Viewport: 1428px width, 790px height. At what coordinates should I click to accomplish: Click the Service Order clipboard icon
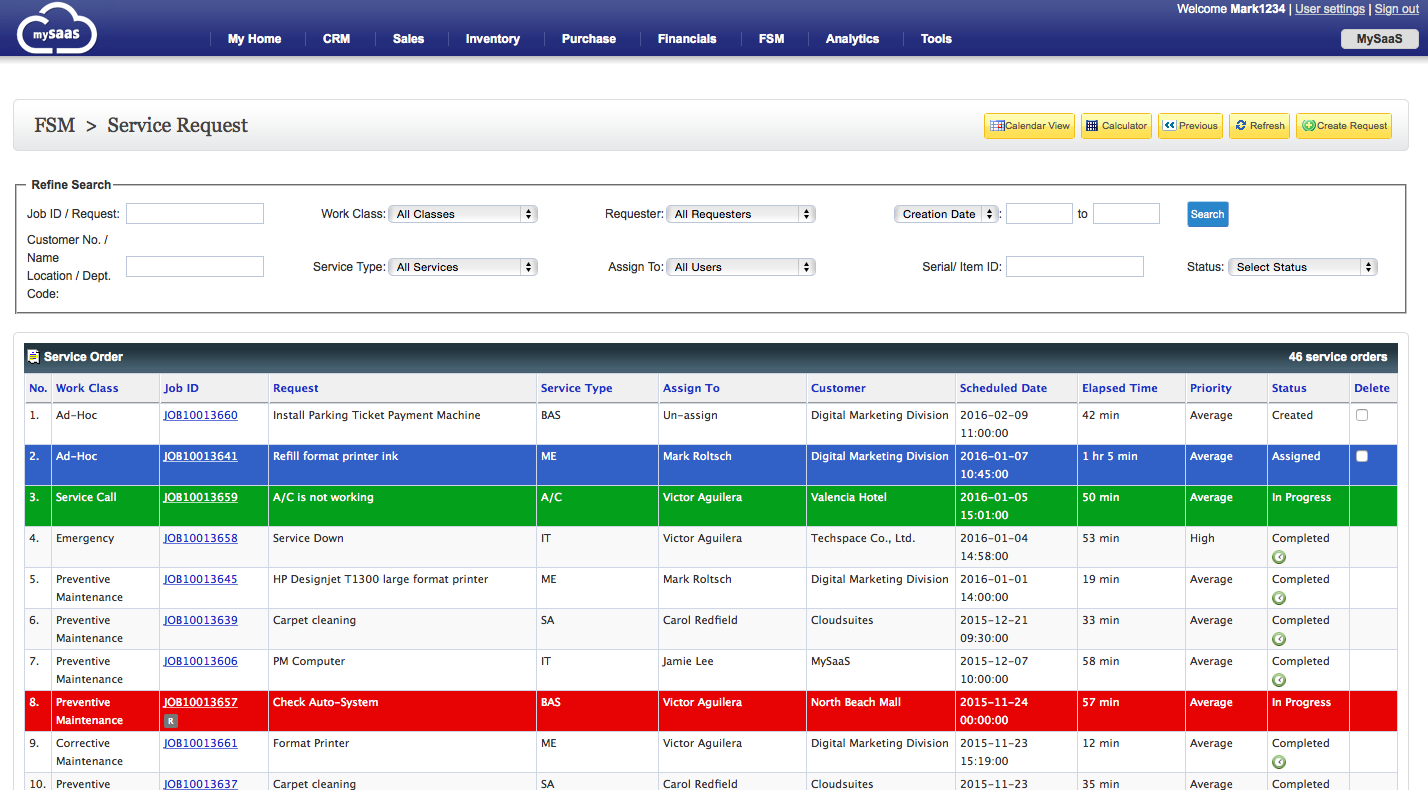coord(33,356)
